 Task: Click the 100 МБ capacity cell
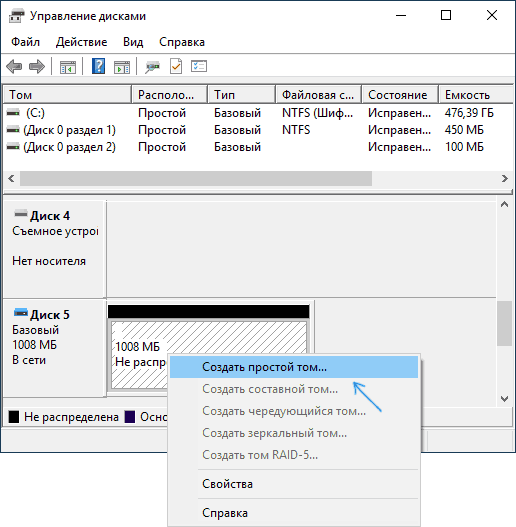pyautogui.click(x=464, y=147)
